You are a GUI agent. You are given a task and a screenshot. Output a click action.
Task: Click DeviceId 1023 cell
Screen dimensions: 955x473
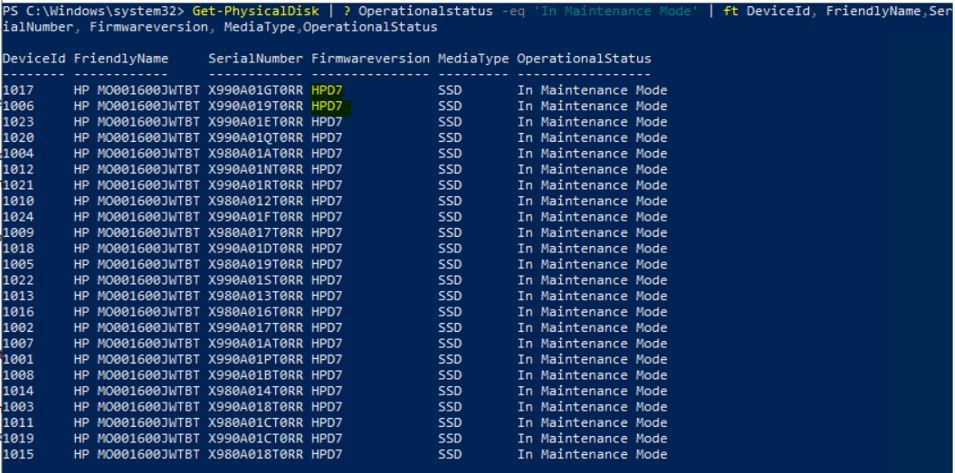(x=18, y=122)
